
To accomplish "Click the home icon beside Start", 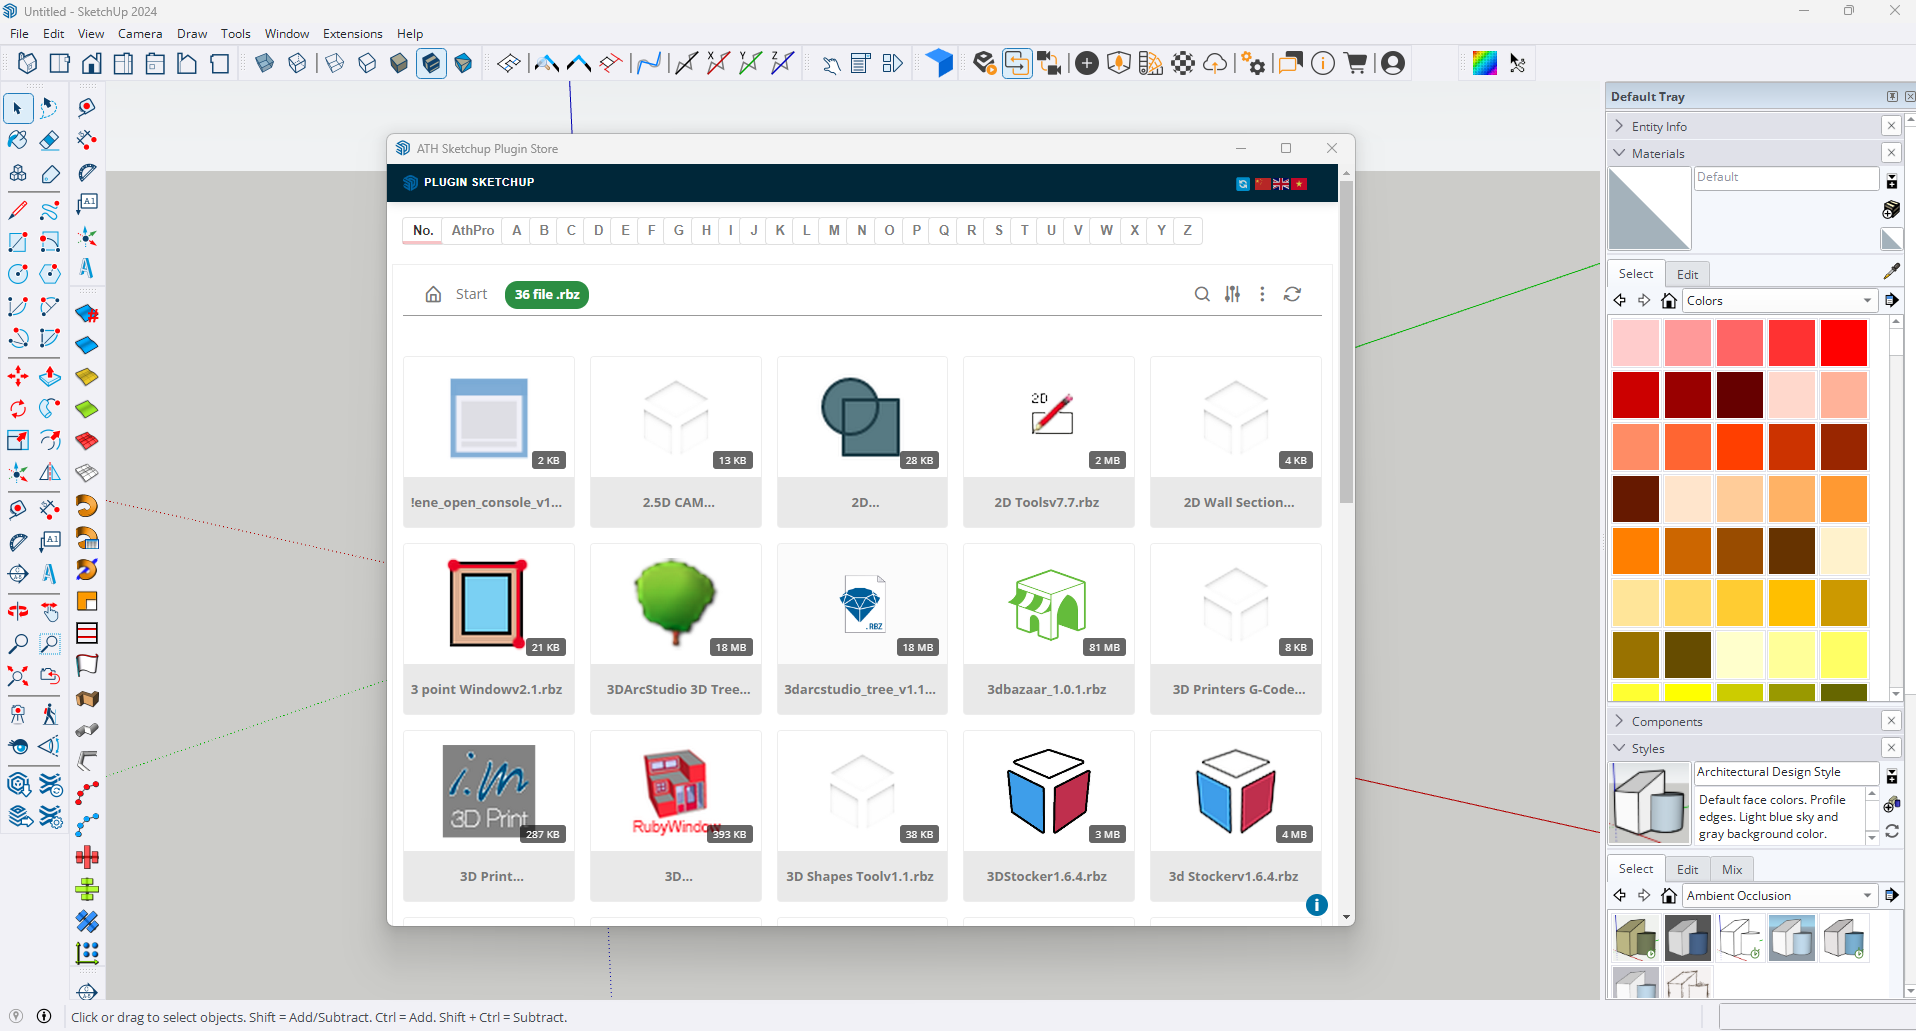I will coord(433,294).
